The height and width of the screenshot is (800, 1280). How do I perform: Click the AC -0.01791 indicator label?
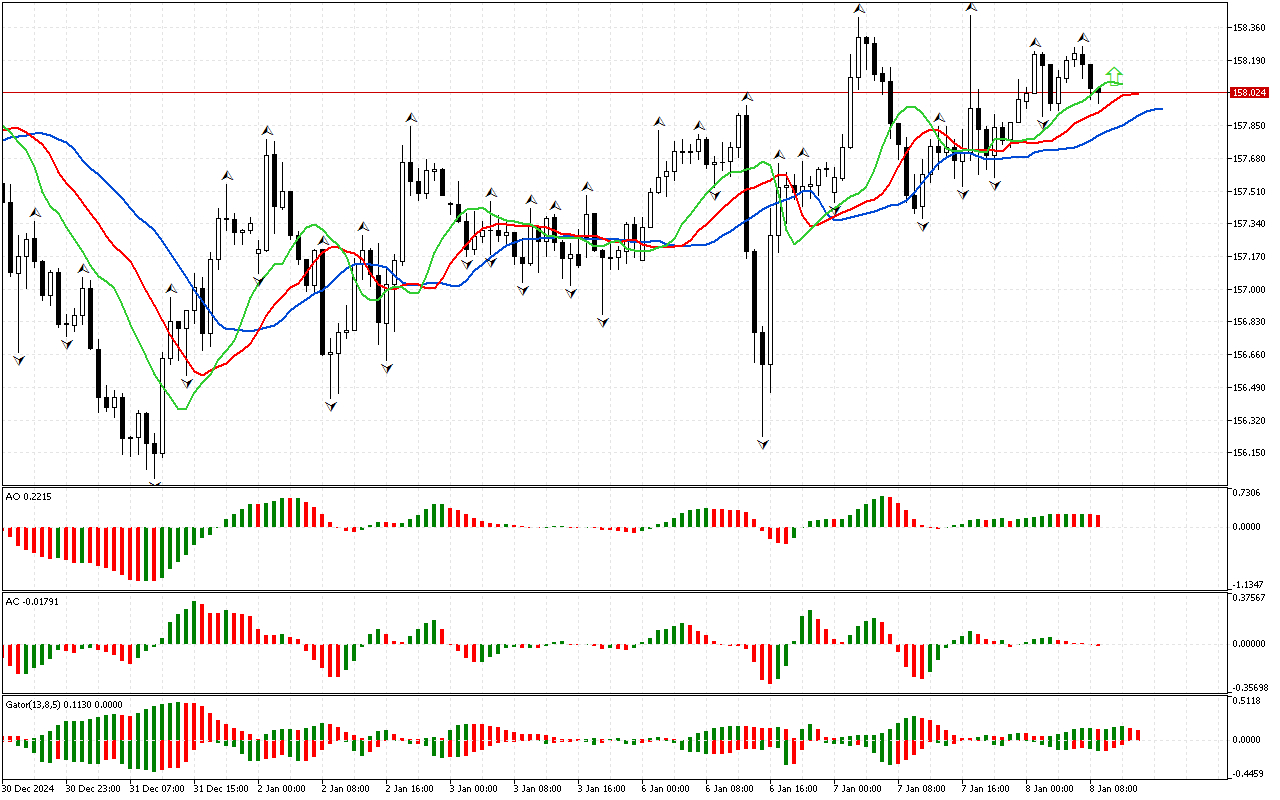[31, 602]
